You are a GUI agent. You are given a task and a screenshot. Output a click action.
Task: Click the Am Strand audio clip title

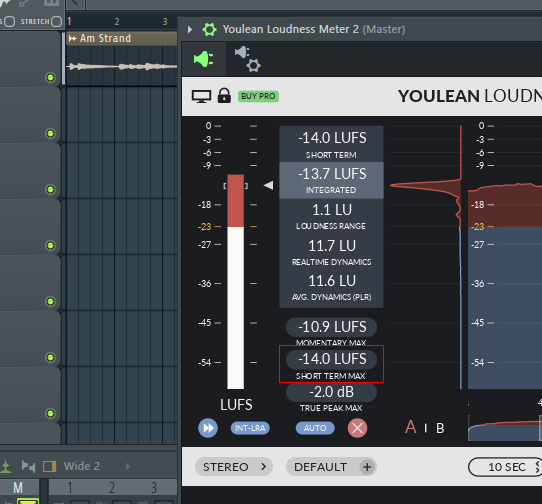[105, 38]
